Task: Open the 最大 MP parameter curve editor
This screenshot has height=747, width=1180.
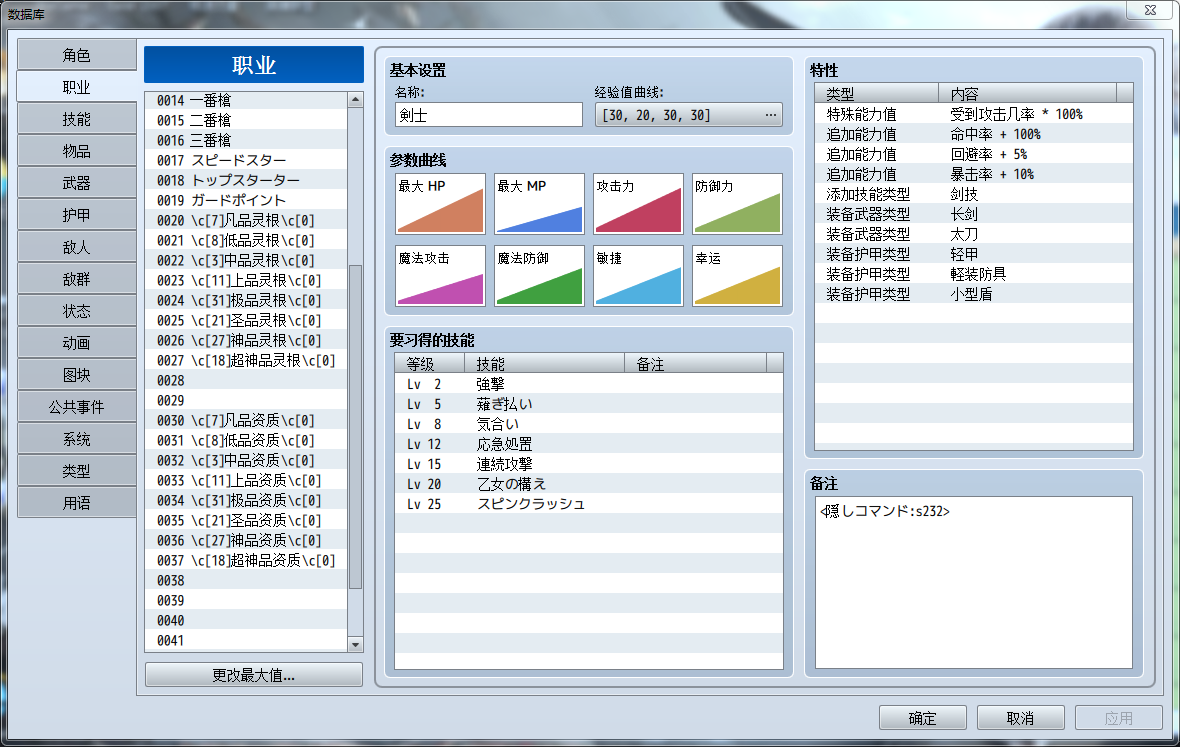Action: tap(538, 204)
